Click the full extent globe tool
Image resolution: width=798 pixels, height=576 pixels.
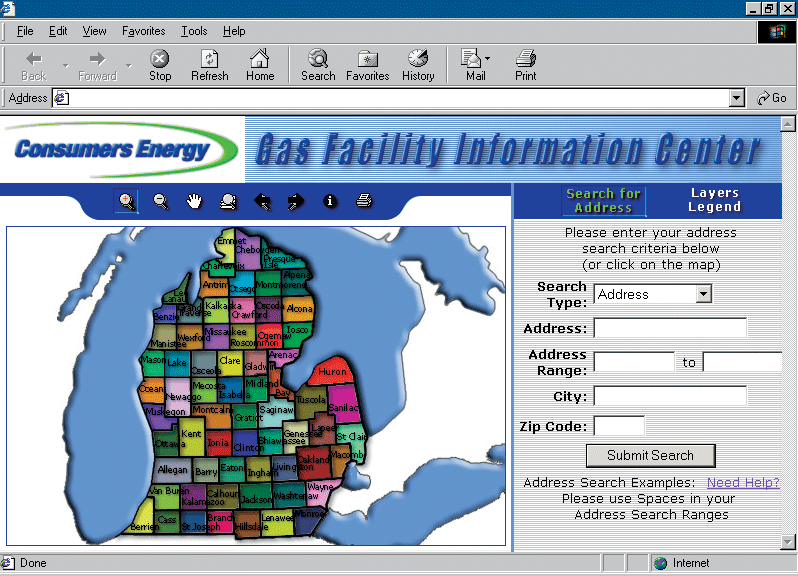coord(227,202)
